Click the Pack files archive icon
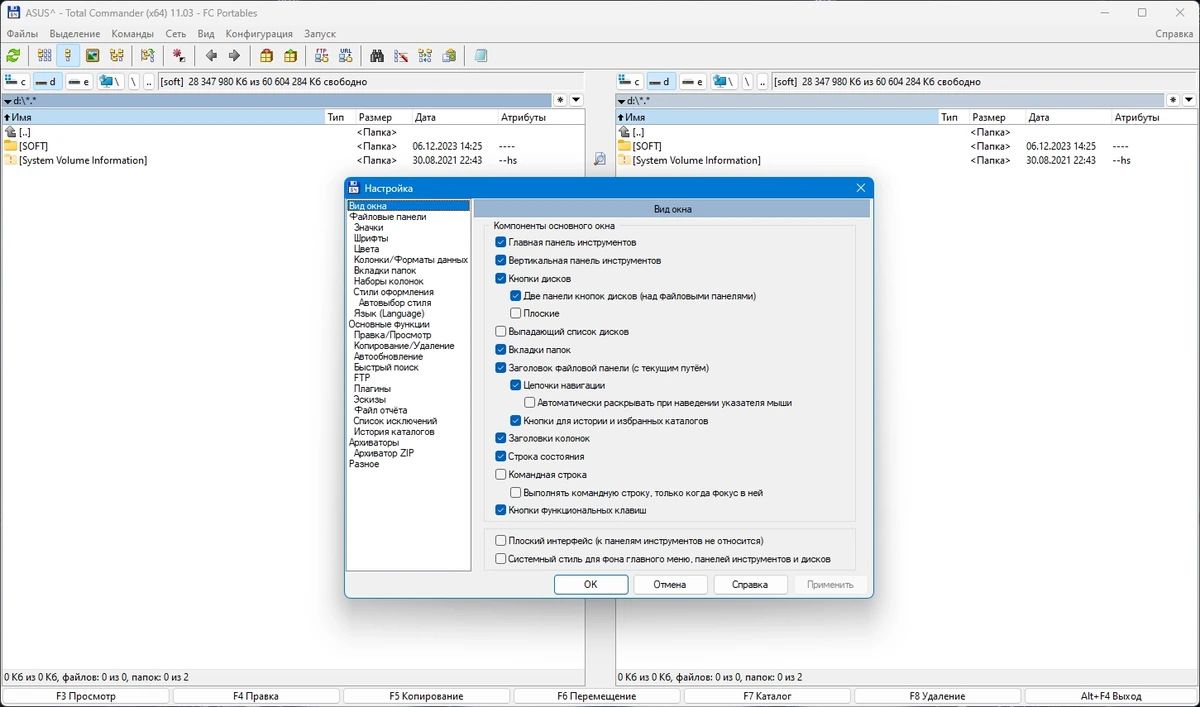 (266, 56)
